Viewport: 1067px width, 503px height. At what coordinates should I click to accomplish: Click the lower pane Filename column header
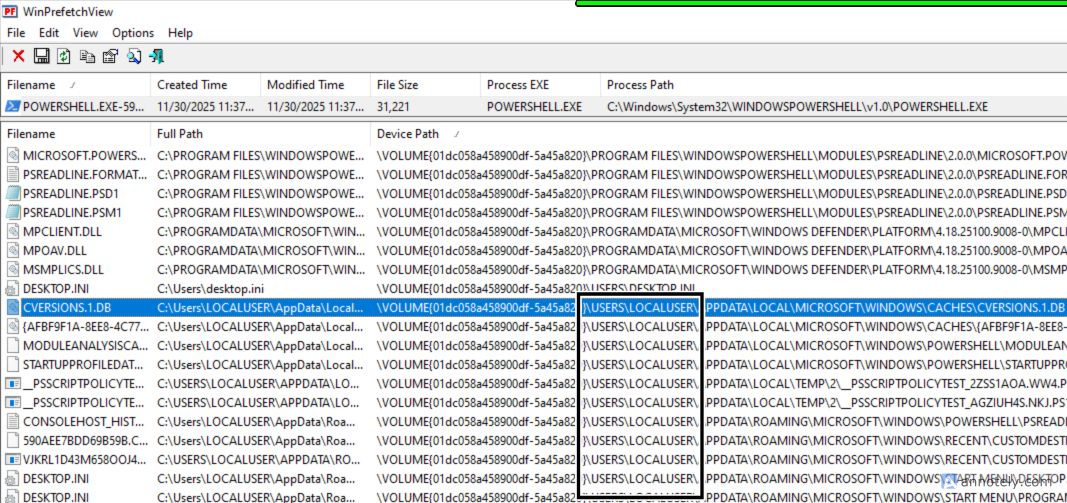[75, 134]
